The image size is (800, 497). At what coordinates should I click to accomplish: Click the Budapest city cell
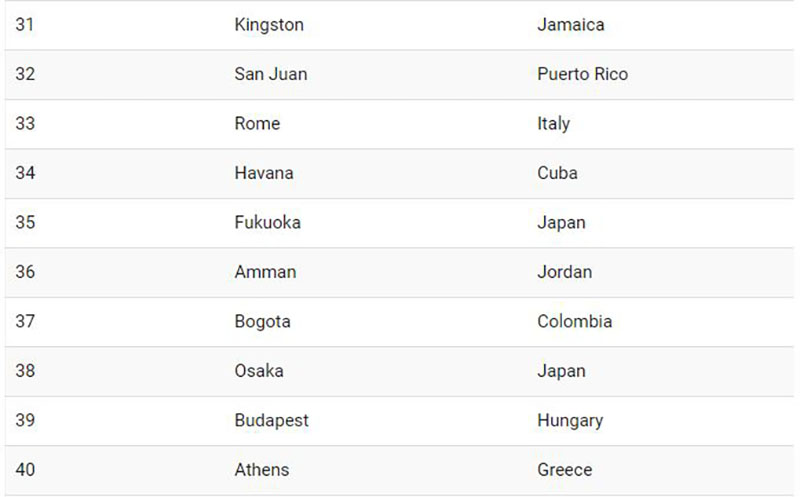coord(271,420)
